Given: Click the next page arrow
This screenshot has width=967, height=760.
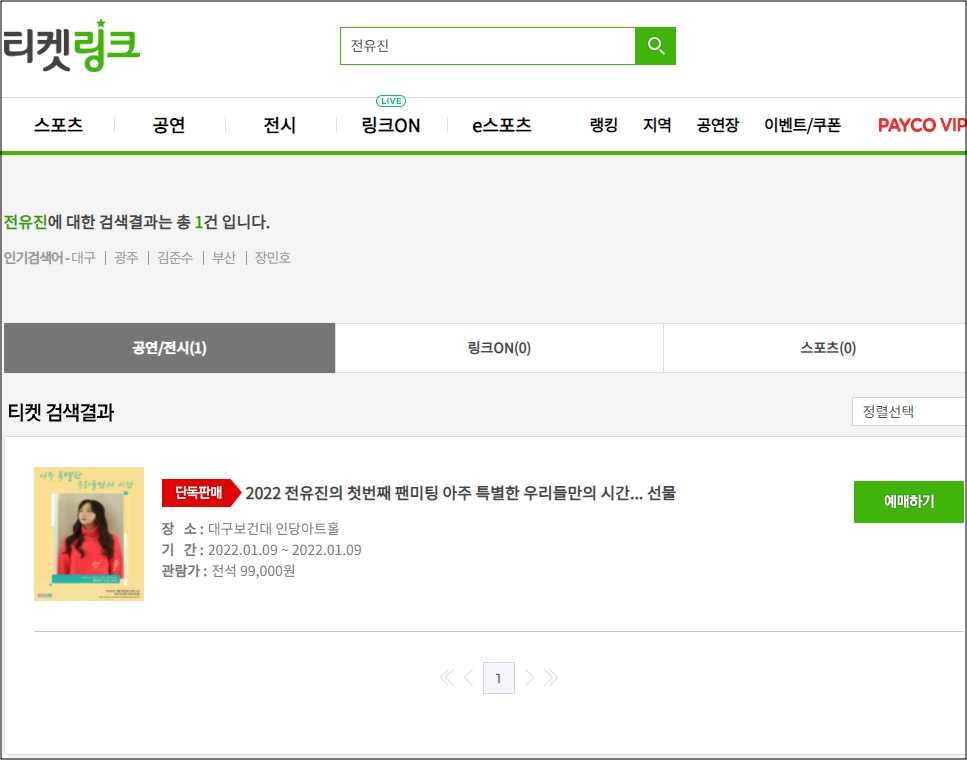Looking at the screenshot, I should coord(529,678).
